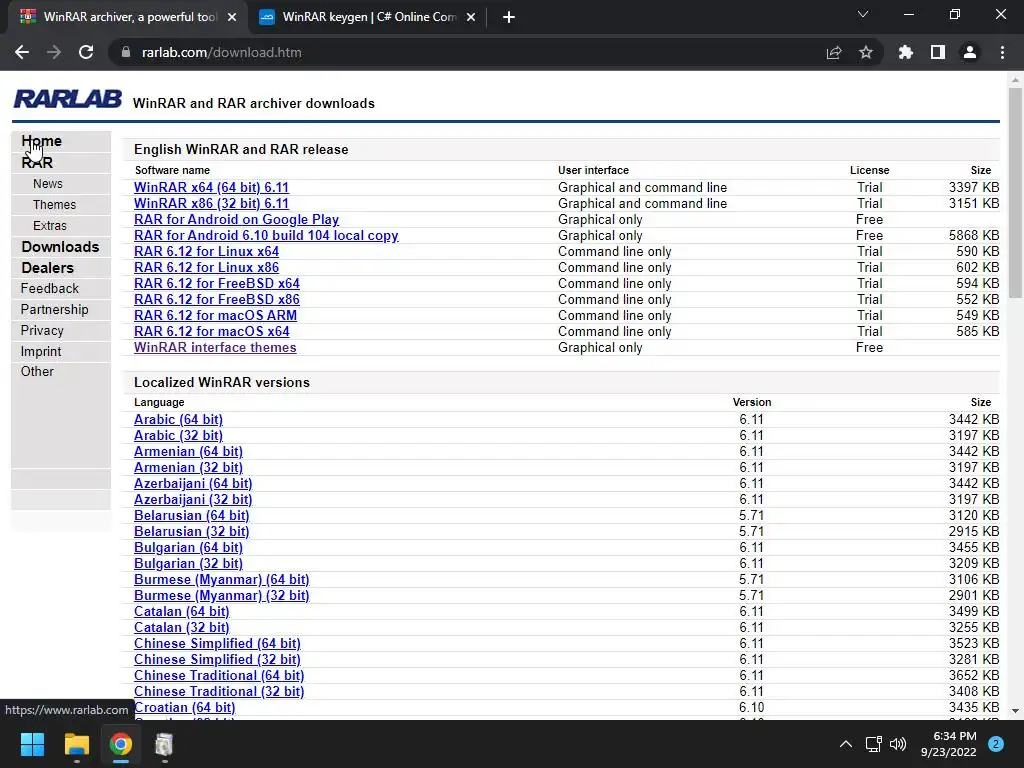Download Armenian (32 bit) WinRAR
Screen dimensions: 1024x768
pyautogui.click(x=188, y=468)
